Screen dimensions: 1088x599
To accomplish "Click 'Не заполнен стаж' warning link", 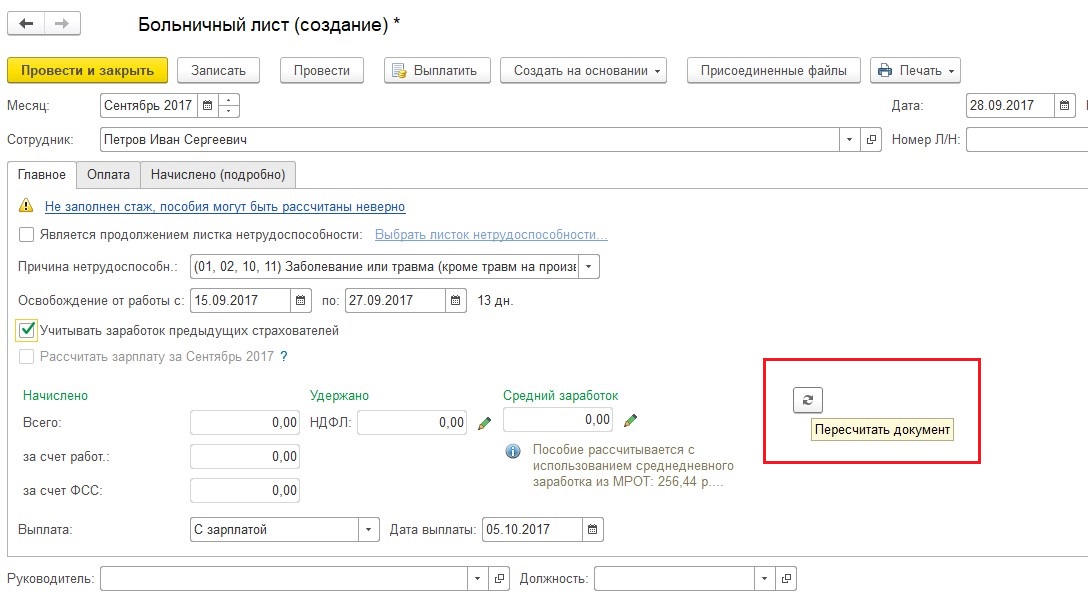I will pyautogui.click(x=225, y=206).
